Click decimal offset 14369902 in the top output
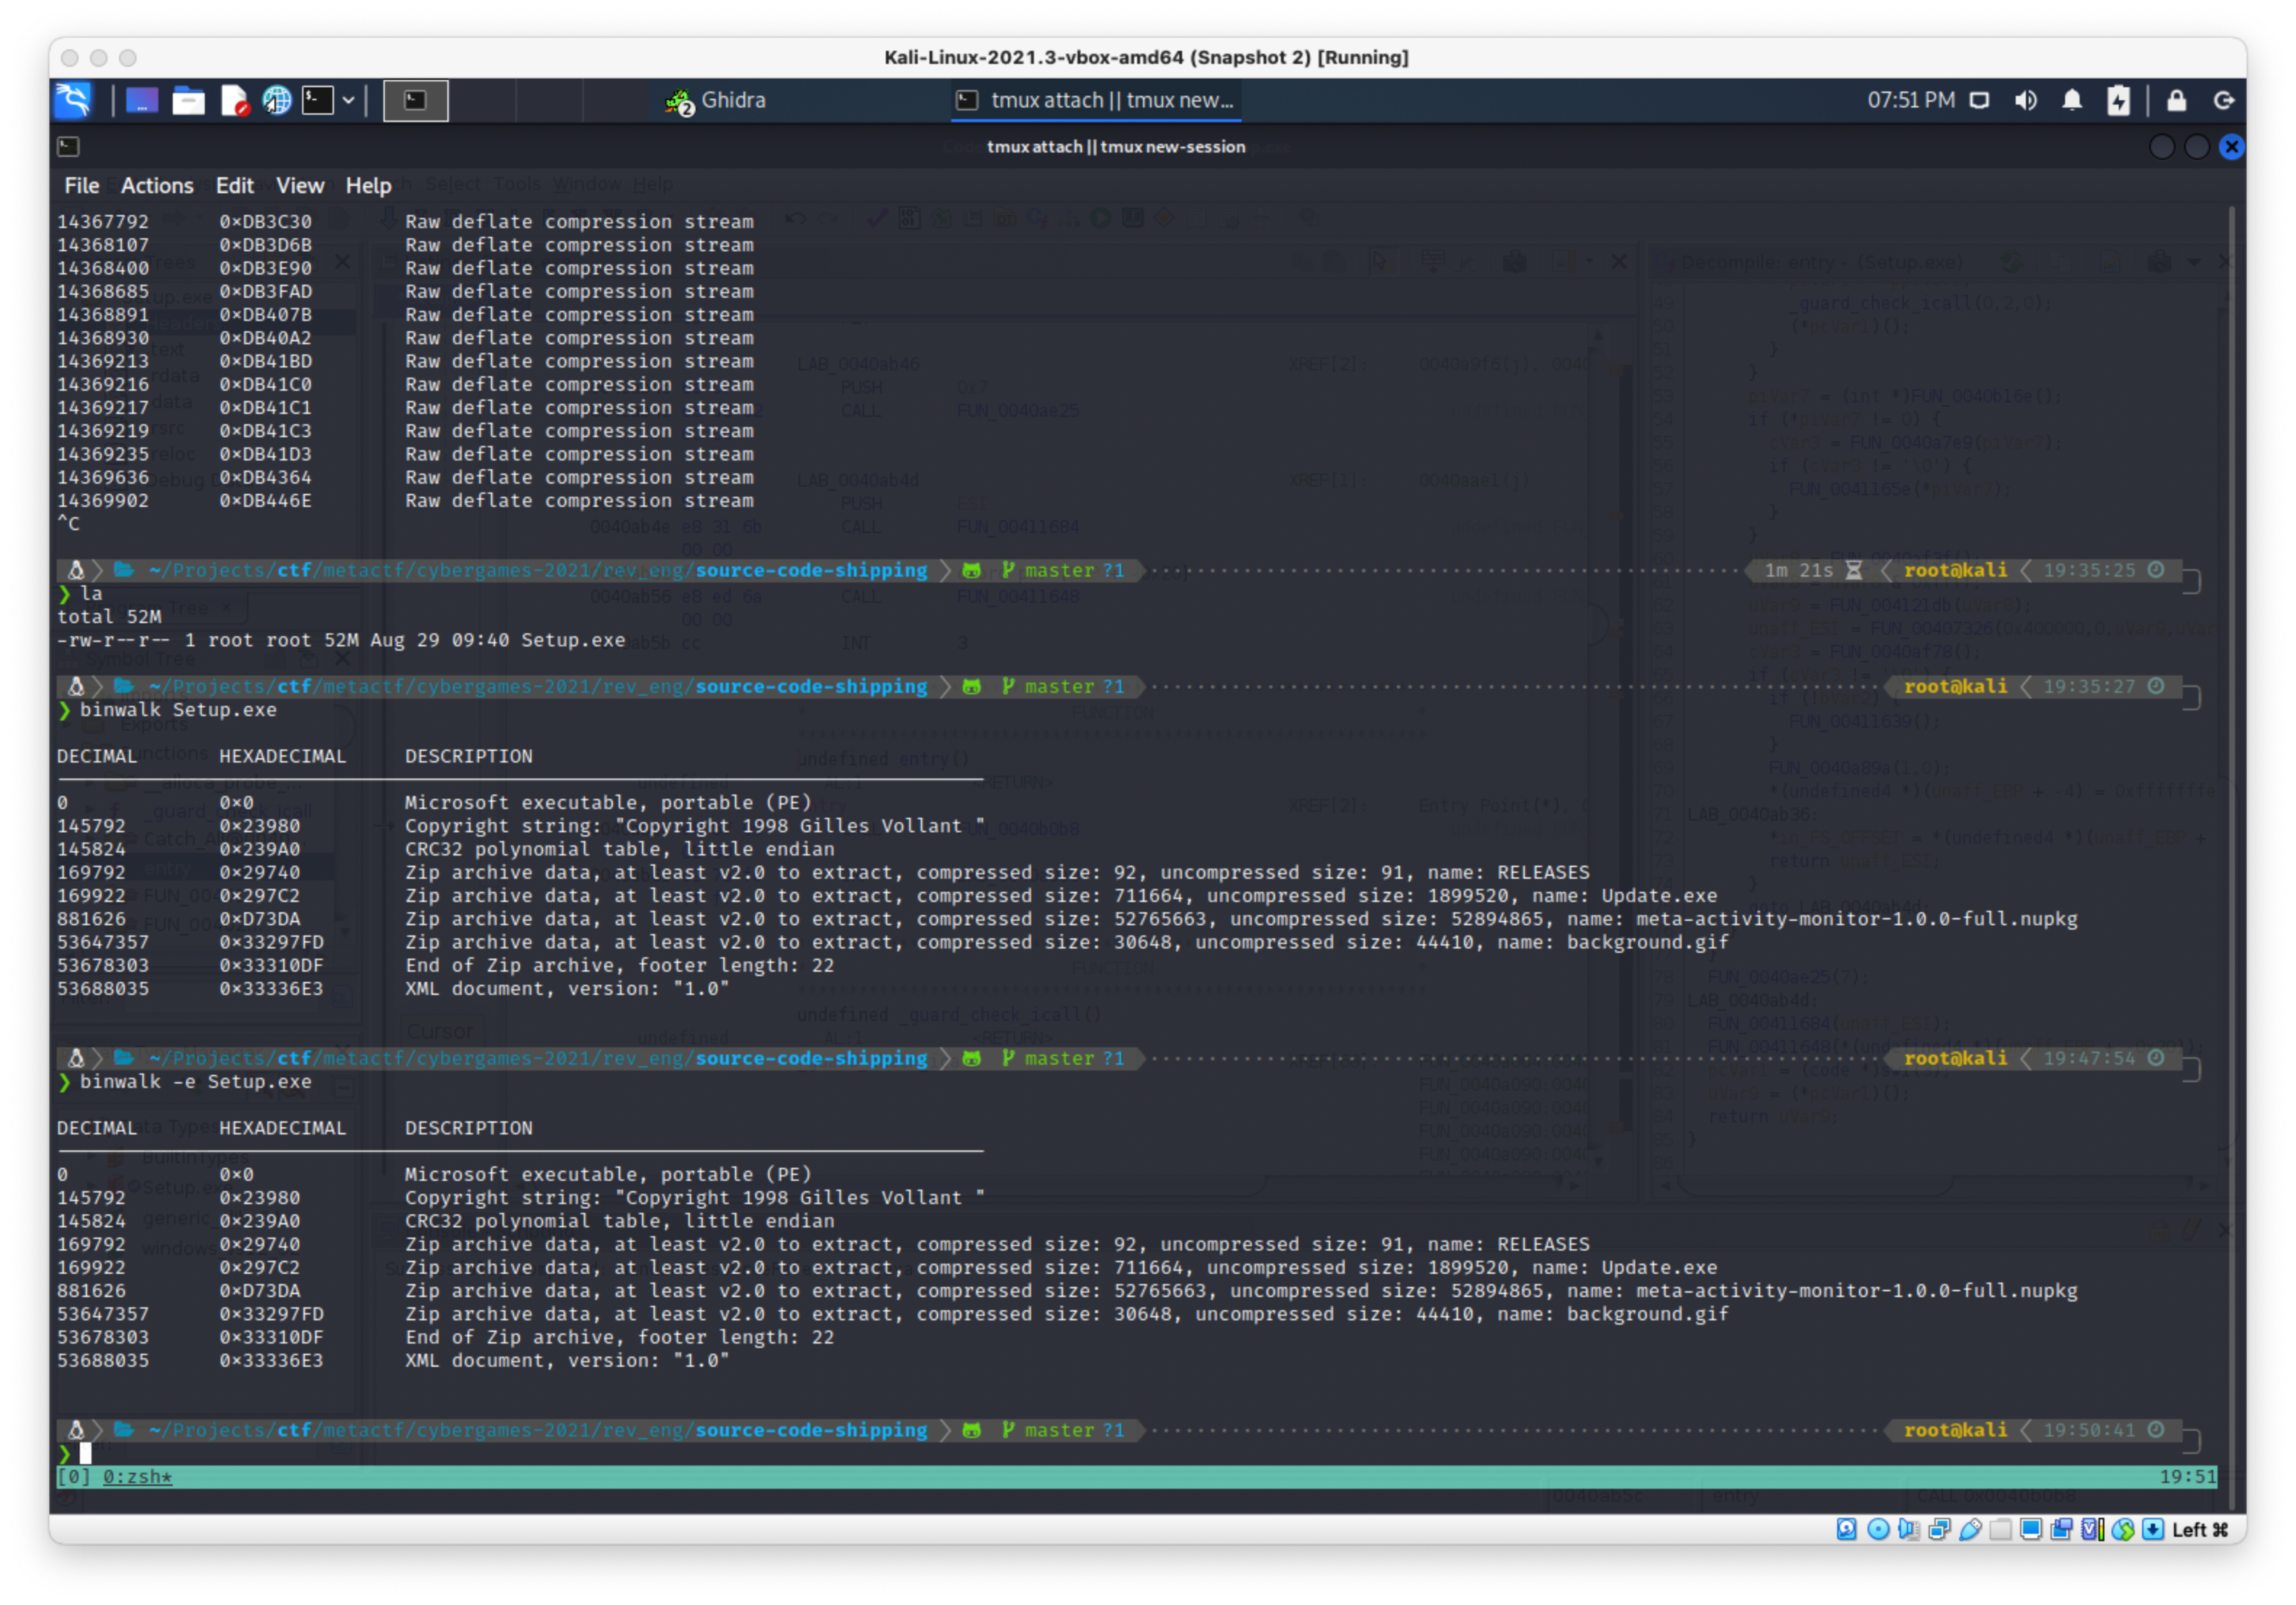This screenshot has height=1605, width=2296. (103, 500)
